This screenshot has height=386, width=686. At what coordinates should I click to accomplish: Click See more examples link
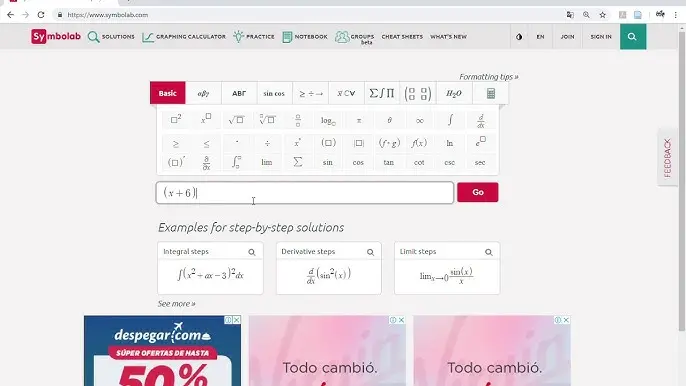[x=177, y=304]
